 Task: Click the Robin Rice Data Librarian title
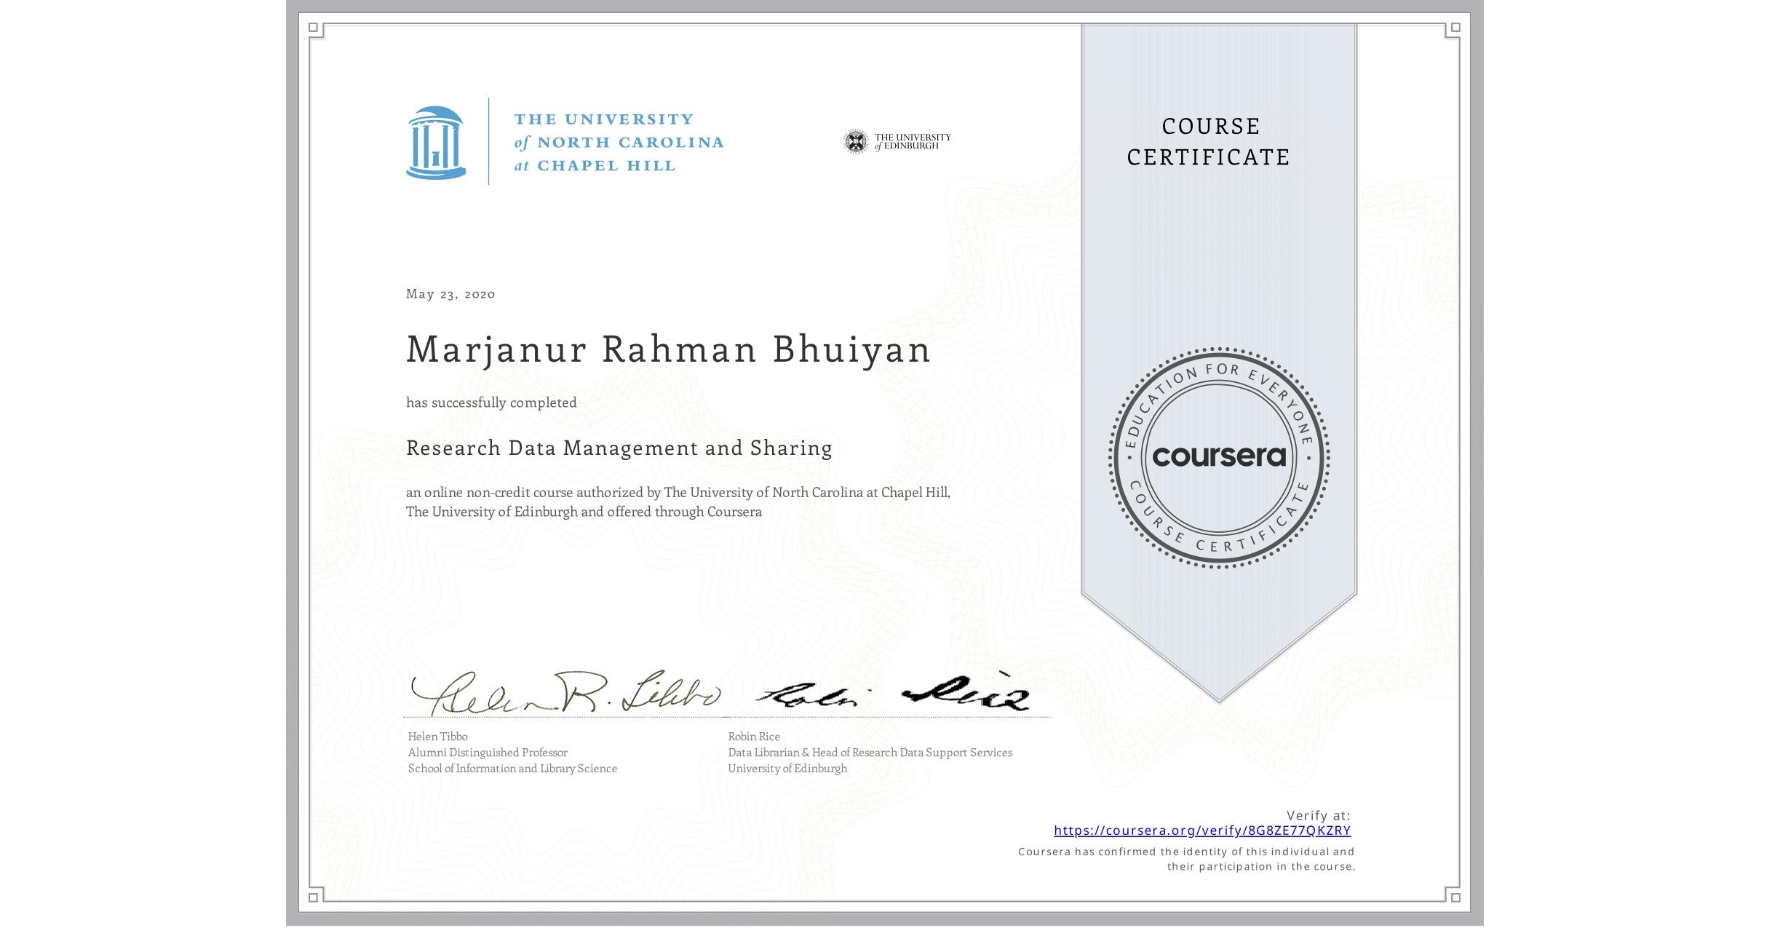point(870,752)
